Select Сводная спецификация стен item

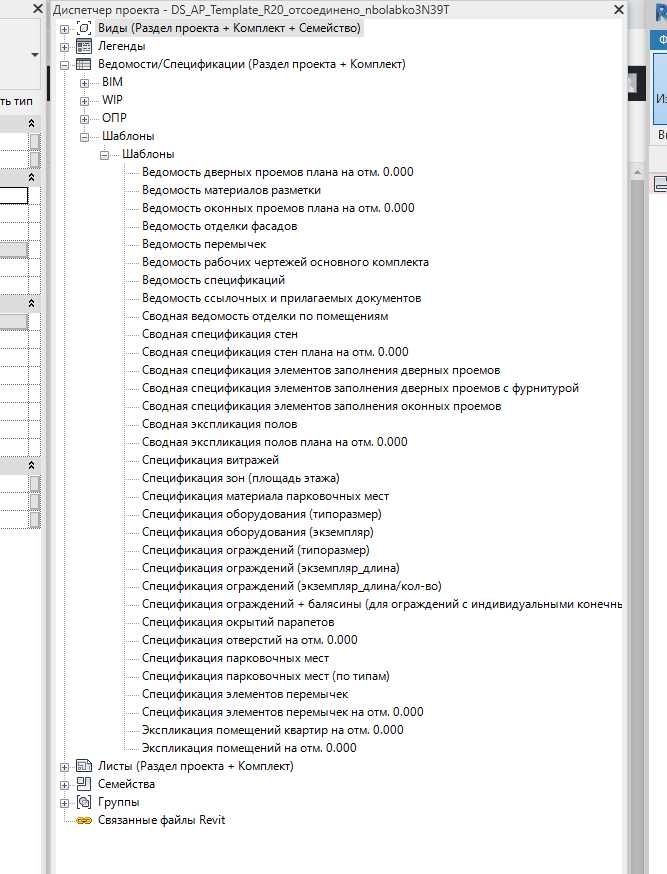(219, 334)
